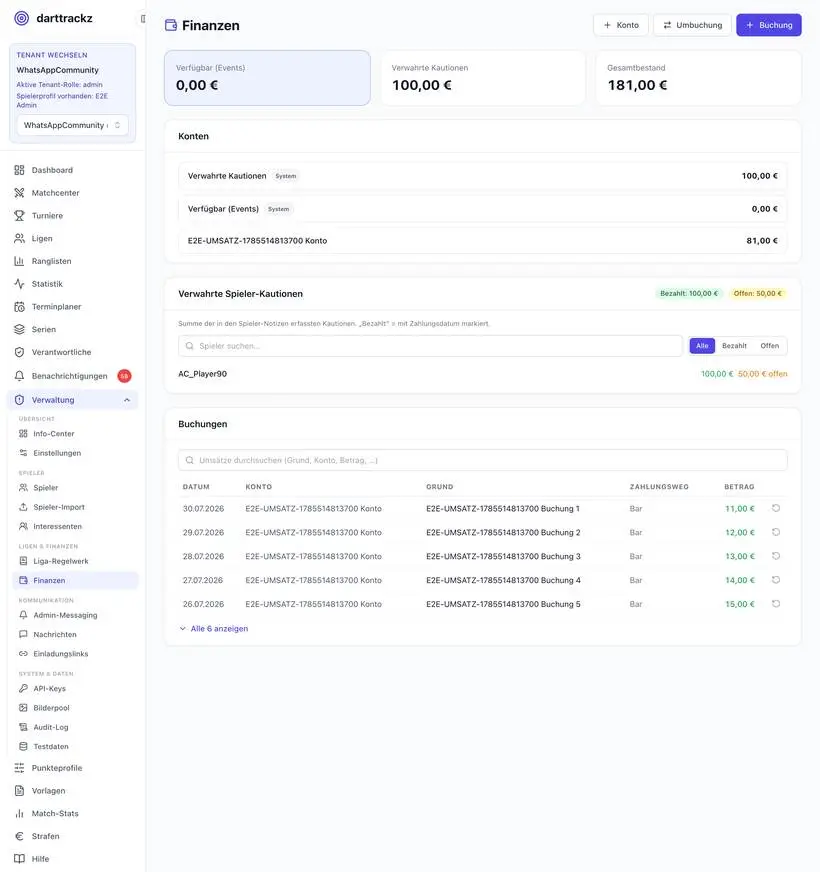Click the API-Keys key icon
Image resolution: width=820 pixels, height=872 pixels.
[23, 688]
